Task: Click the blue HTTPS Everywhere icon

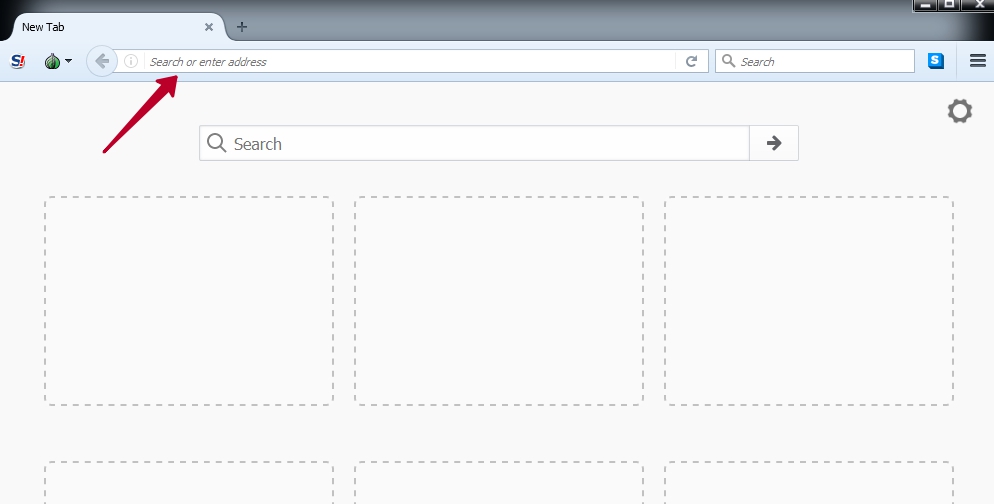Action: (935, 61)
